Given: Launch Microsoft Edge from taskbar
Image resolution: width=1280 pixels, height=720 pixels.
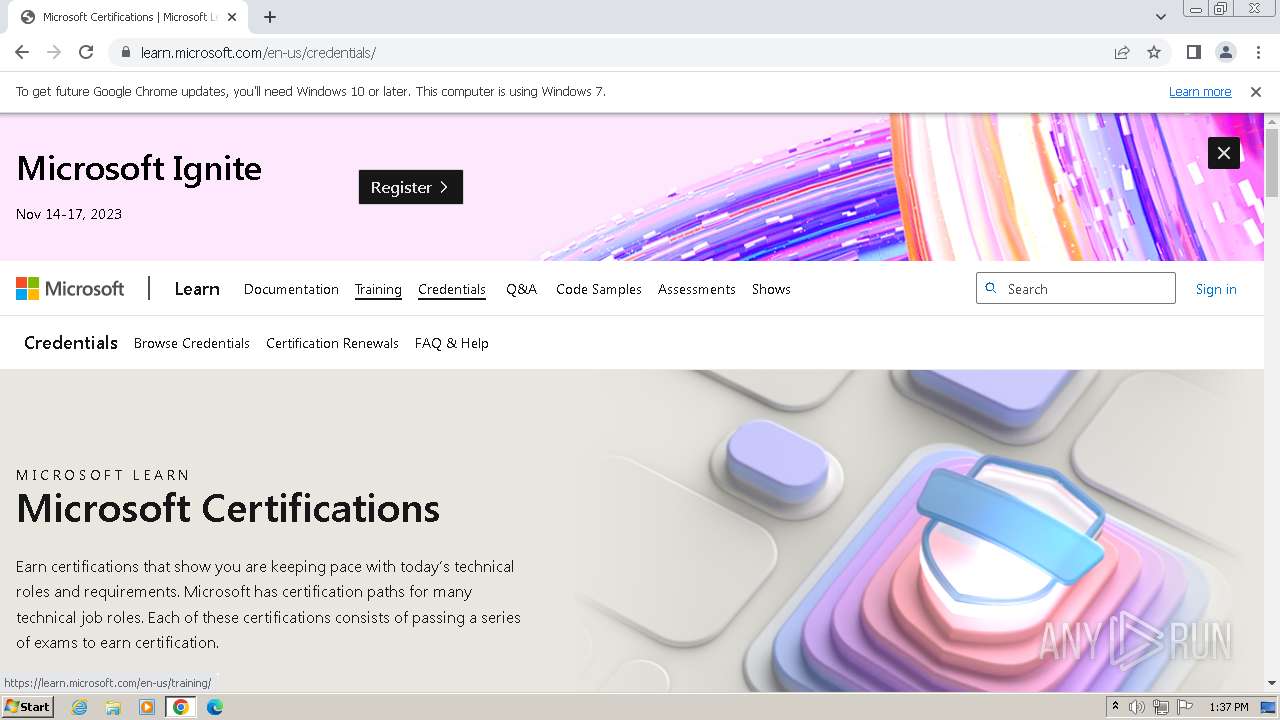Looking at the screenshot, I should click(x=215, y=707).
